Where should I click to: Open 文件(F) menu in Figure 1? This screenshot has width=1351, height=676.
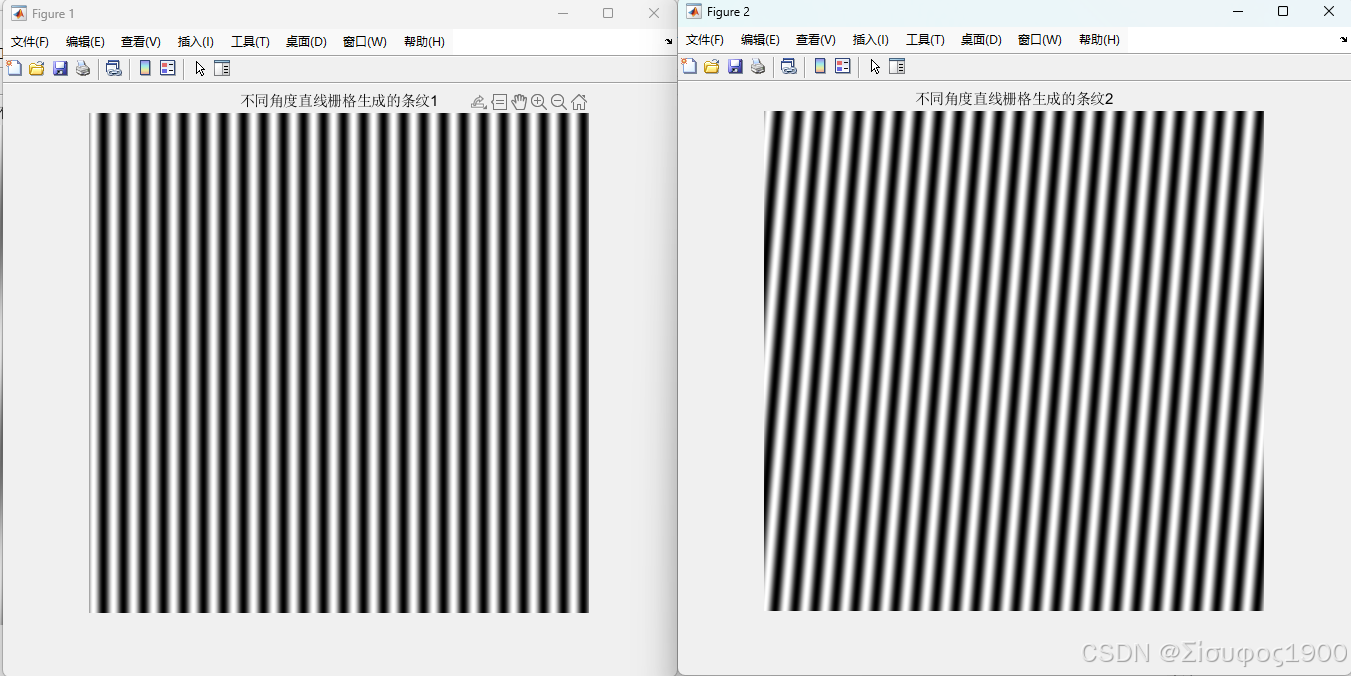click(x=30, y=42)
